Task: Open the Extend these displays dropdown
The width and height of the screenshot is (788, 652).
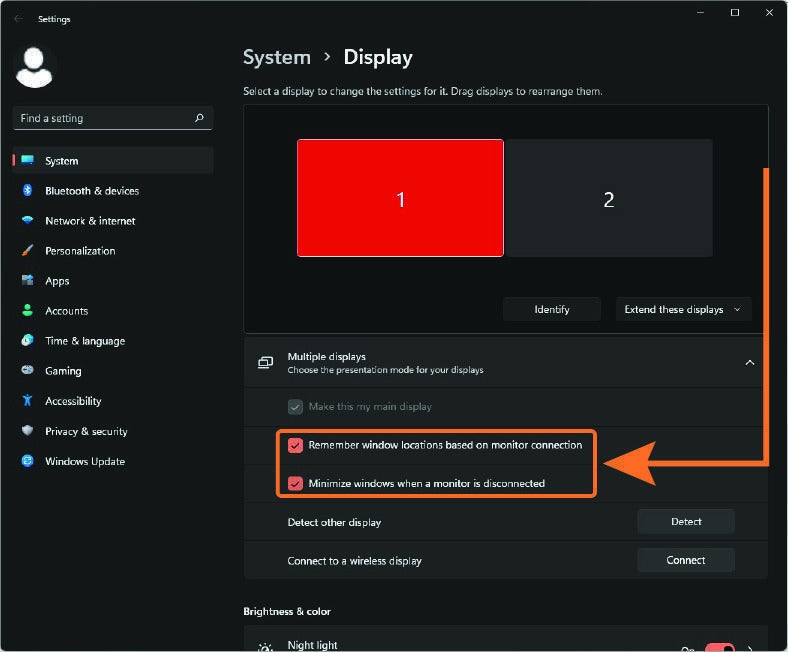Action: [683, 309]
